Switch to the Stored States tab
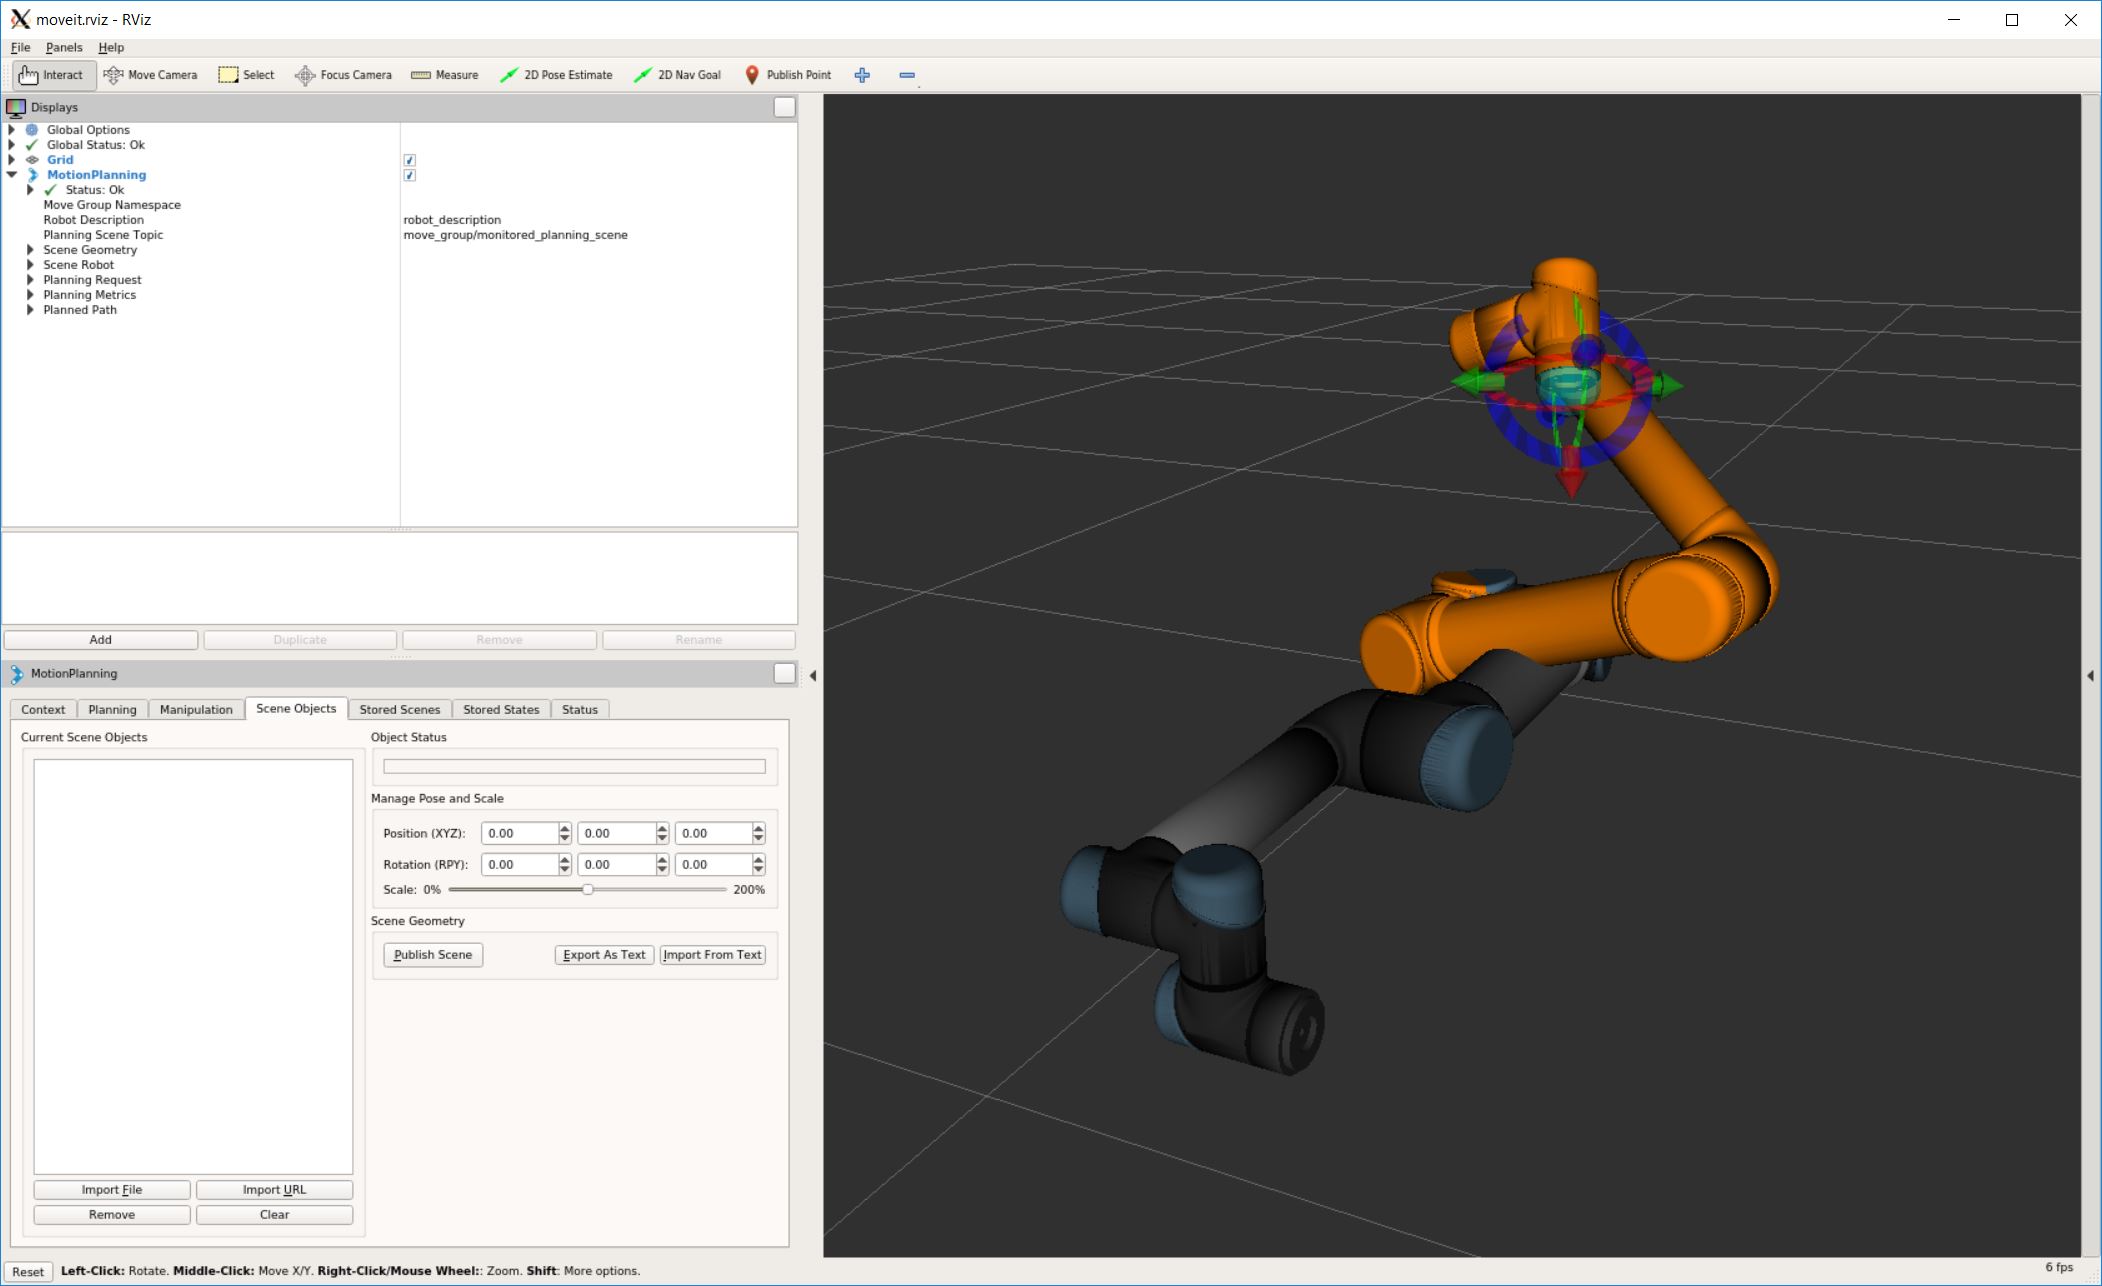Screen dimensions: 2102x1286 point(503,708)
